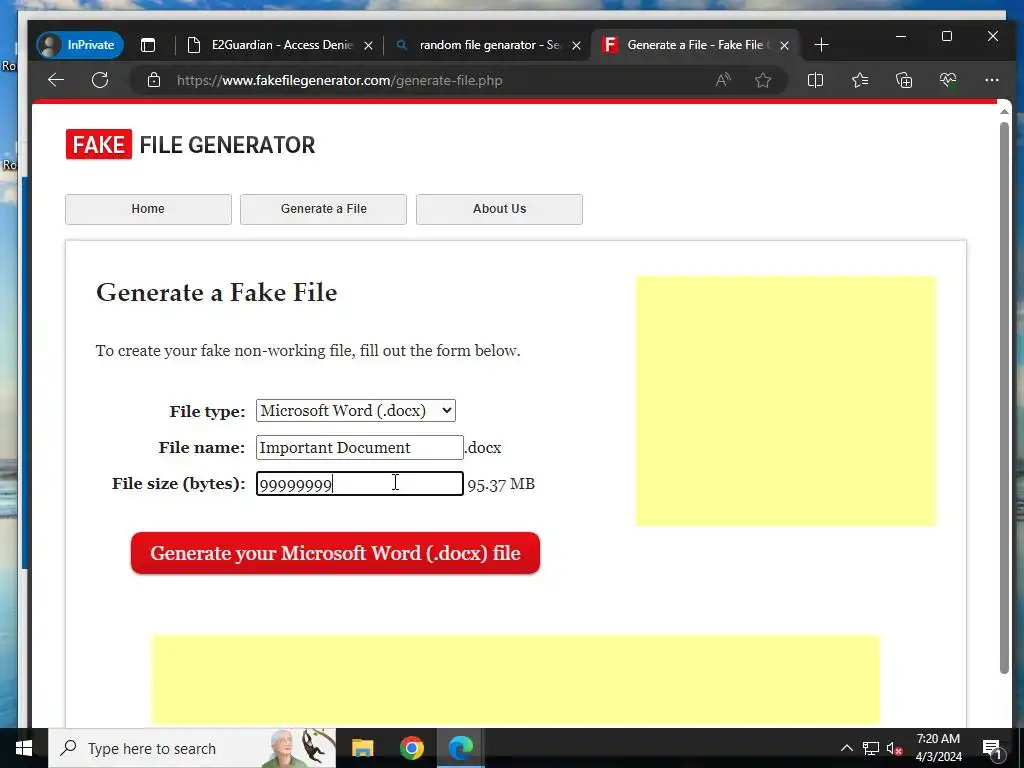Viewport: 1024px width, 768px height.
Task: Open split screen view
Action: click(815, 80)
